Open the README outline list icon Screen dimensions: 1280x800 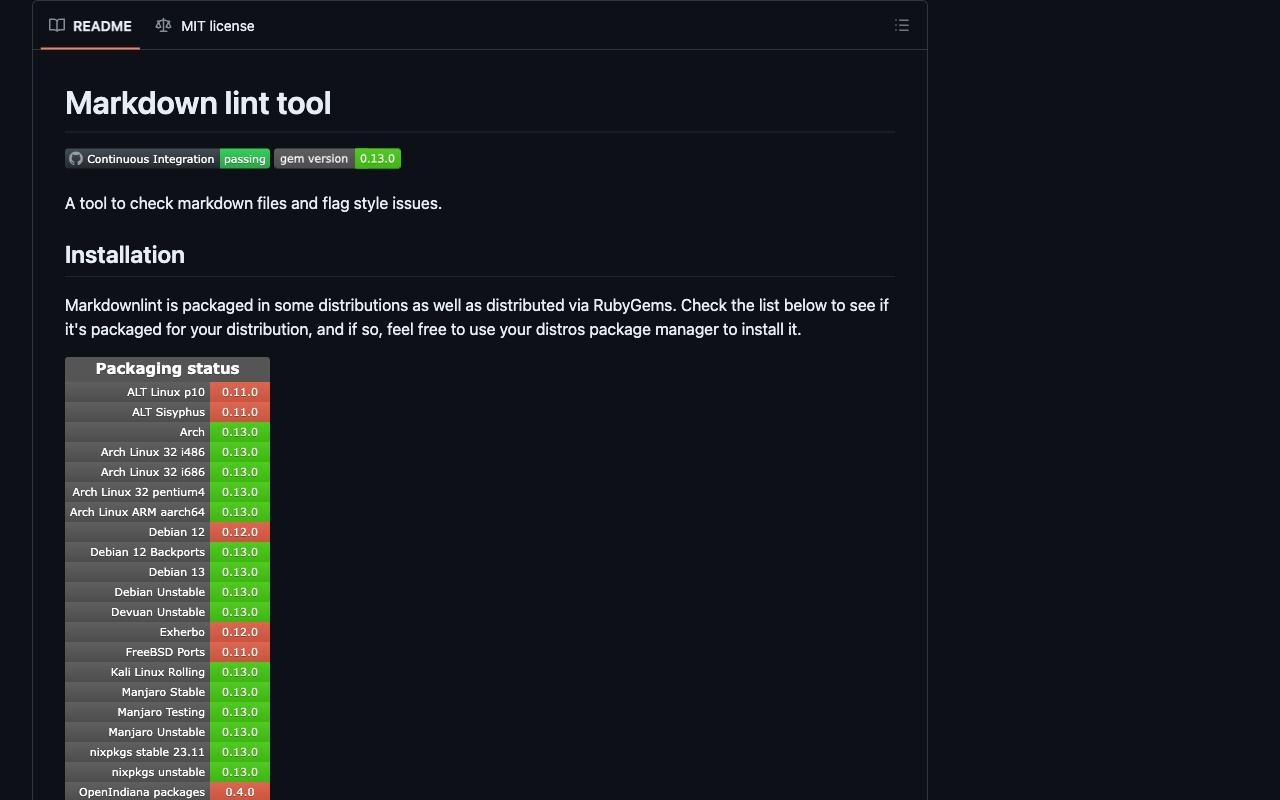point(902,26)
